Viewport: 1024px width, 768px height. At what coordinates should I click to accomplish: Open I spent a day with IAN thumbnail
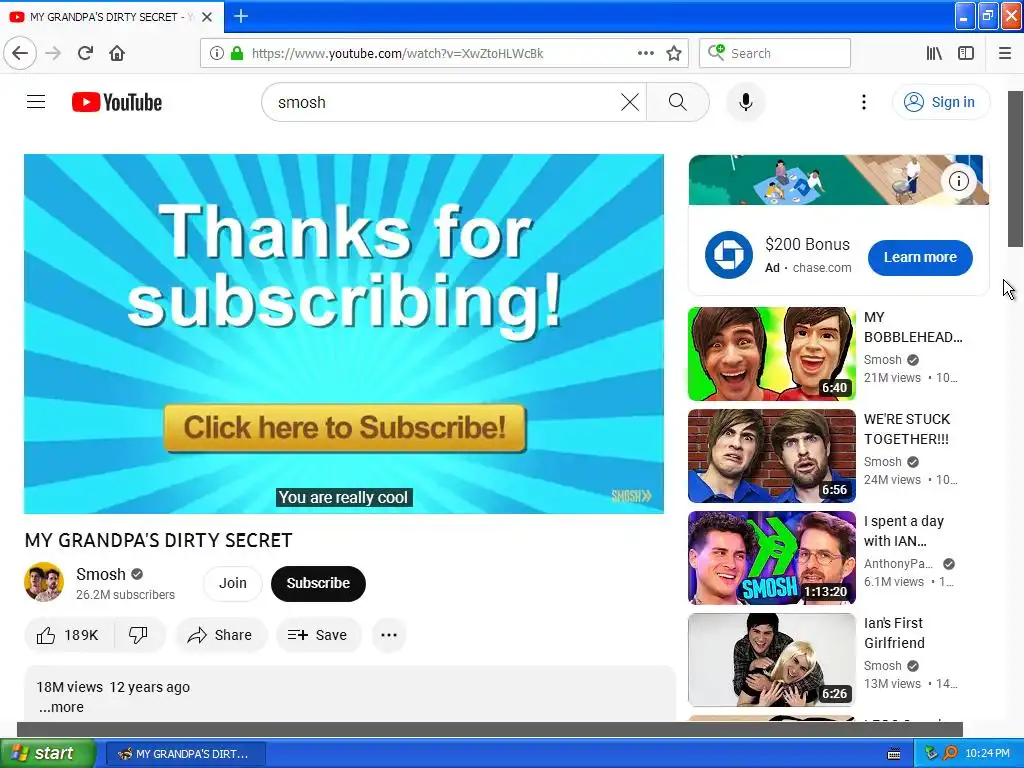771,558
